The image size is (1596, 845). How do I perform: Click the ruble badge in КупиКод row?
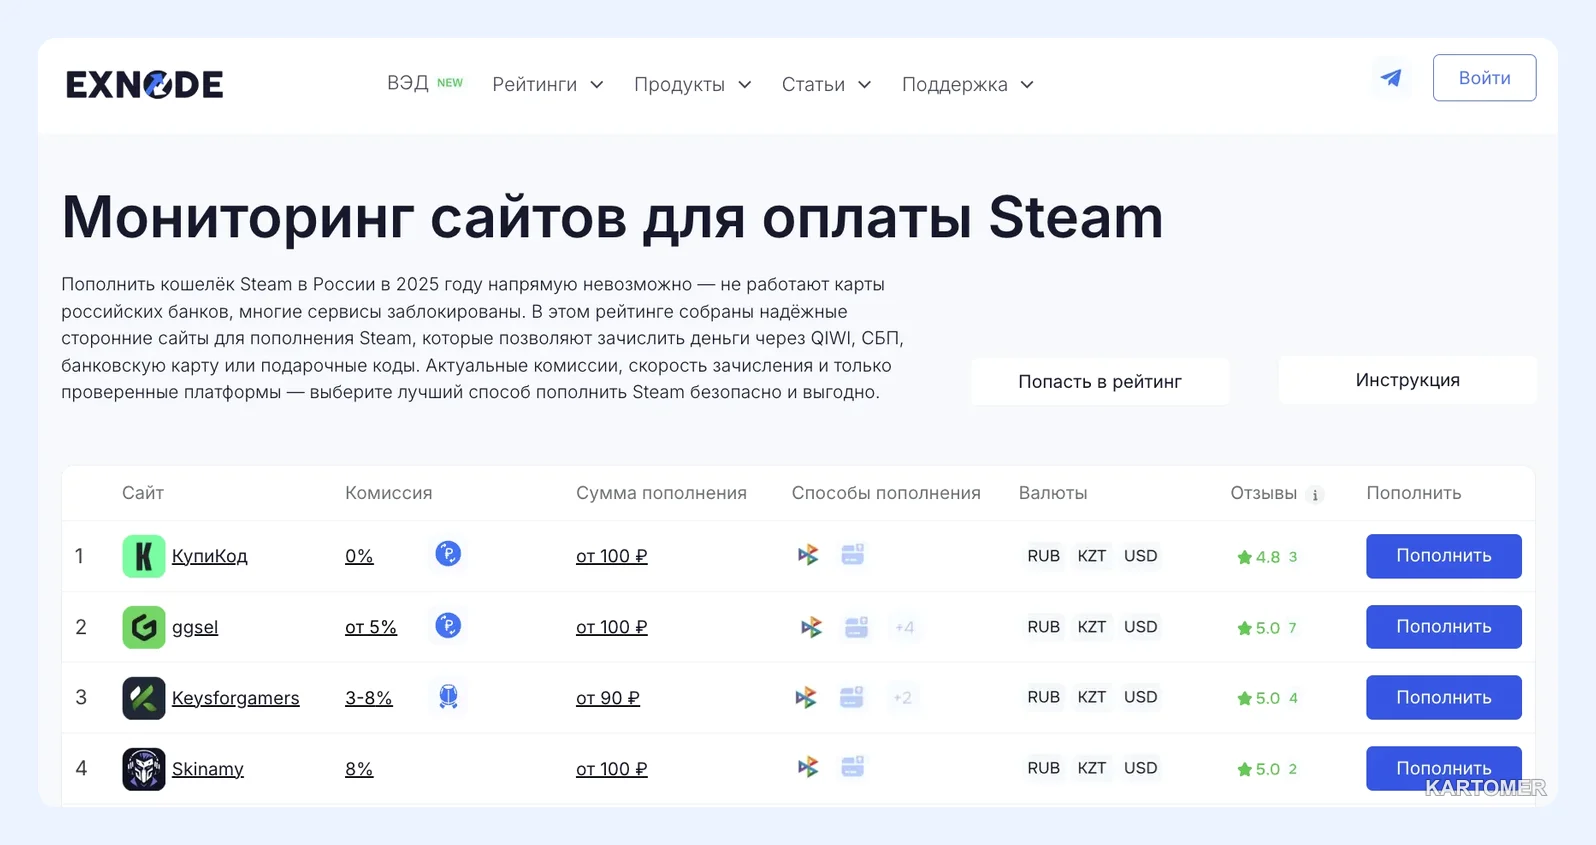click(x=448, y=554)
